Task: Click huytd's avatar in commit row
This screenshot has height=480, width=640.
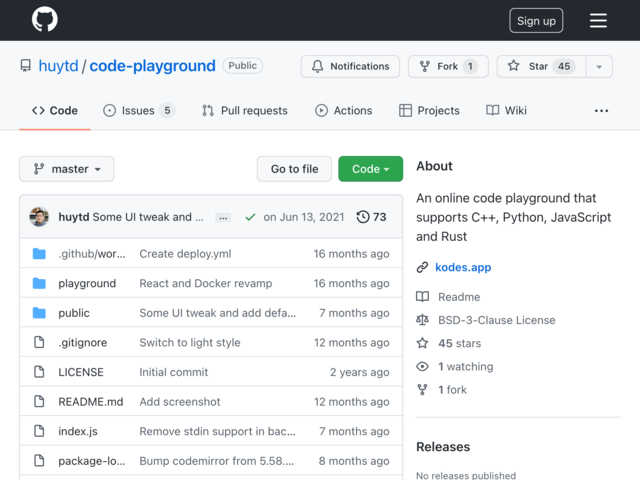Action: tap(39, 217)
